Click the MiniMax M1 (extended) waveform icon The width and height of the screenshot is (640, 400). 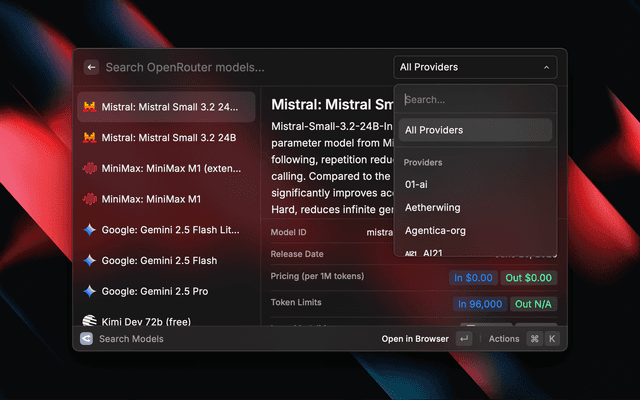click(x=90, y=168)
